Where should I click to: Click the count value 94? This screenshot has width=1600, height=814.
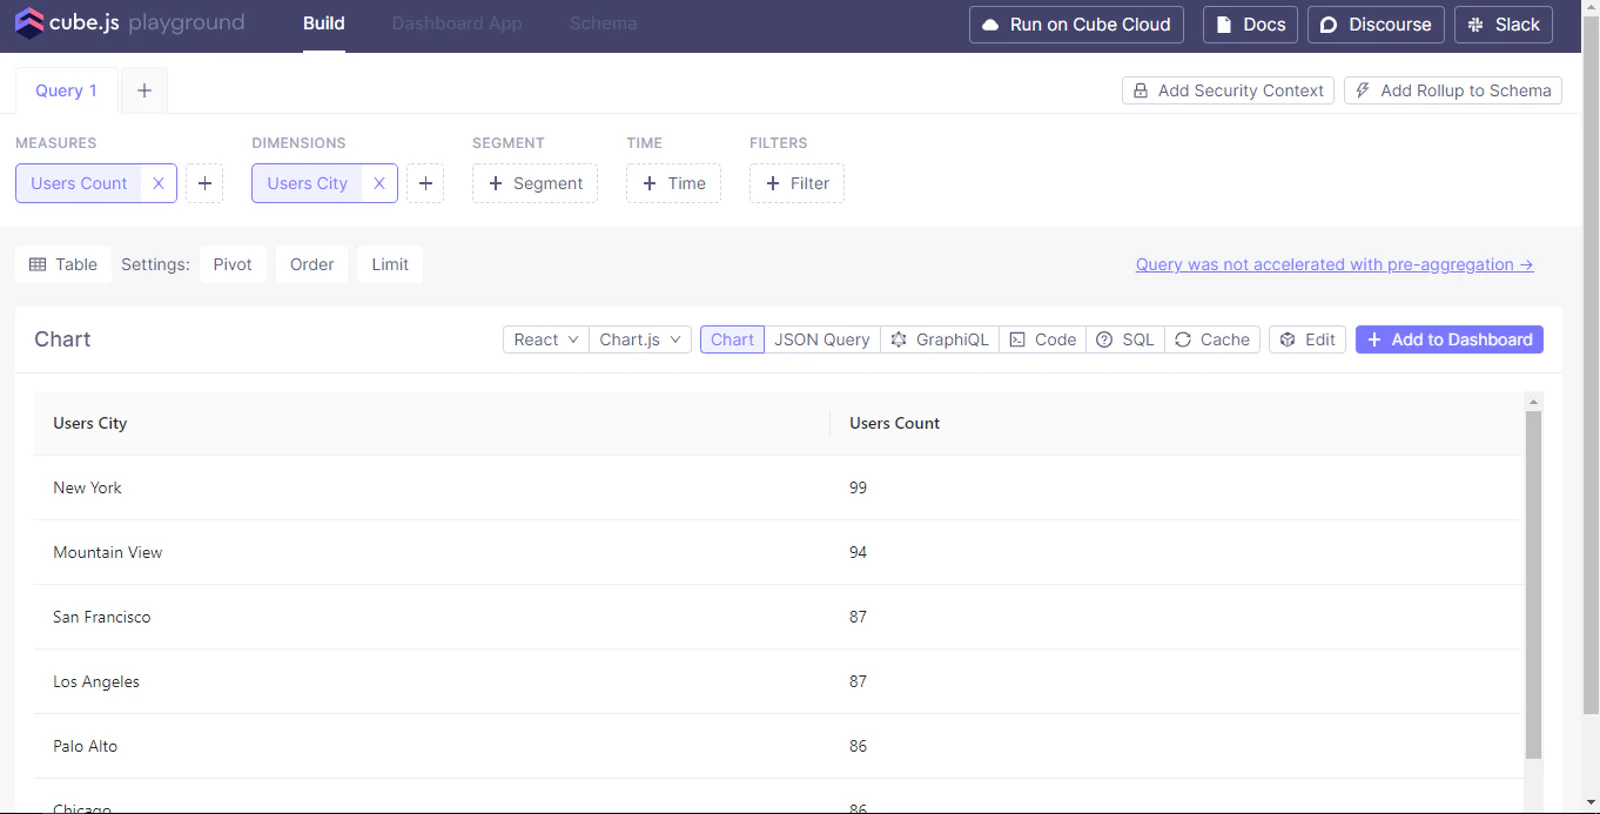pos(858,552)
